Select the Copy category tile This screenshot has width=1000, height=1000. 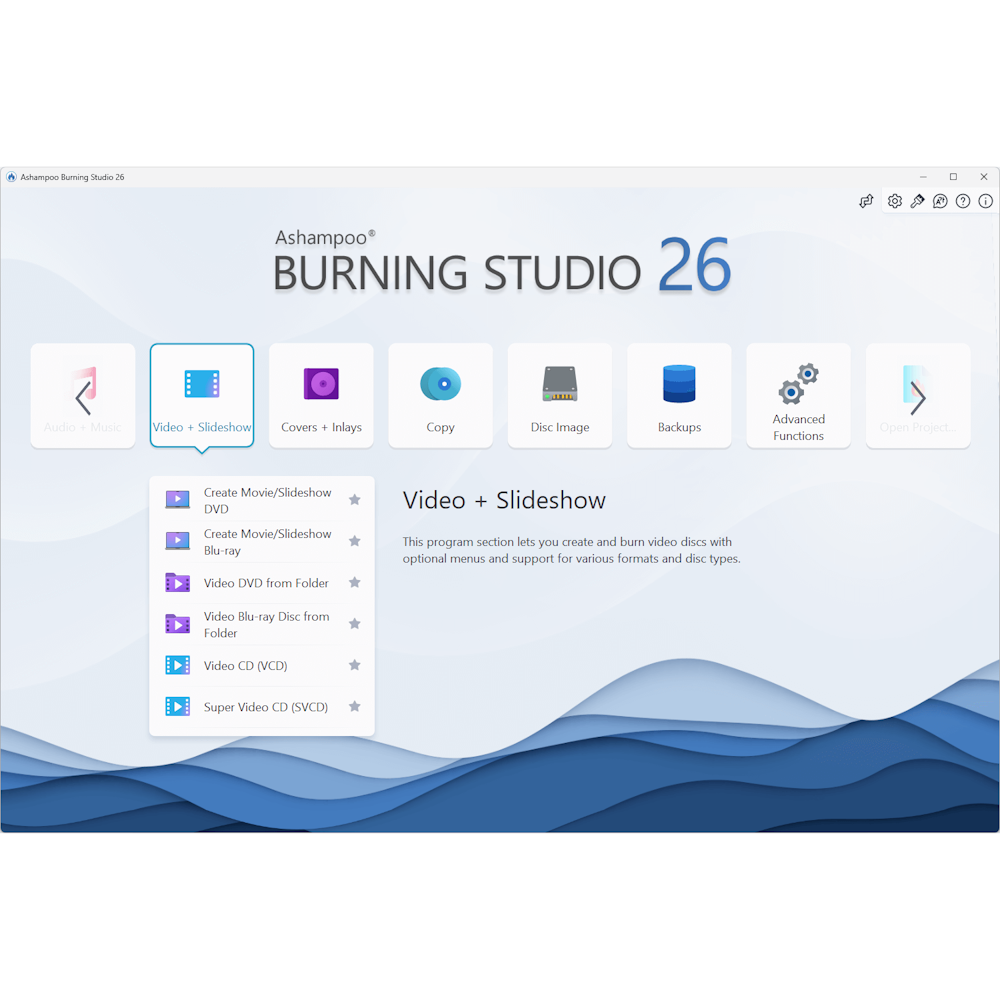coord(441,396)
